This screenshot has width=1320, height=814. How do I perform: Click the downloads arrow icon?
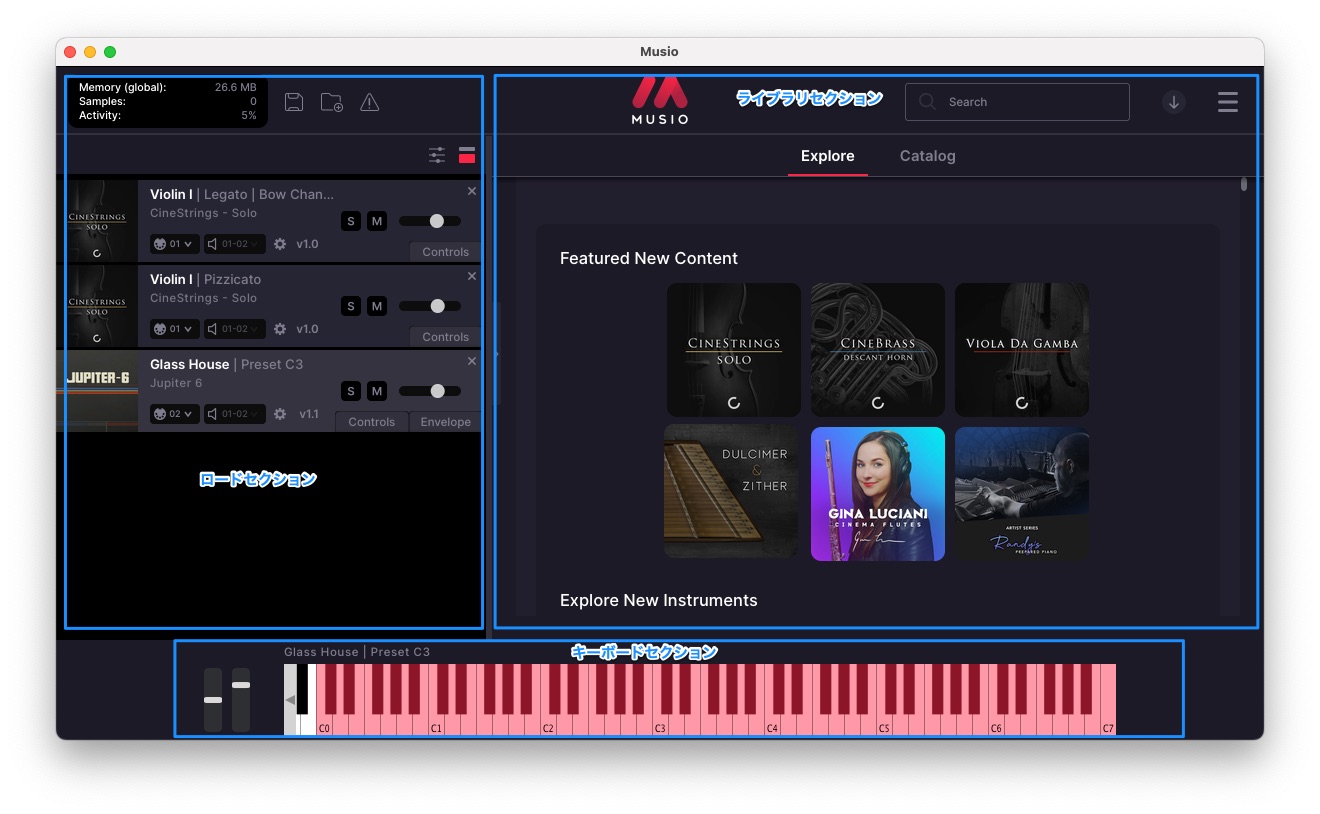(1174, 102)
